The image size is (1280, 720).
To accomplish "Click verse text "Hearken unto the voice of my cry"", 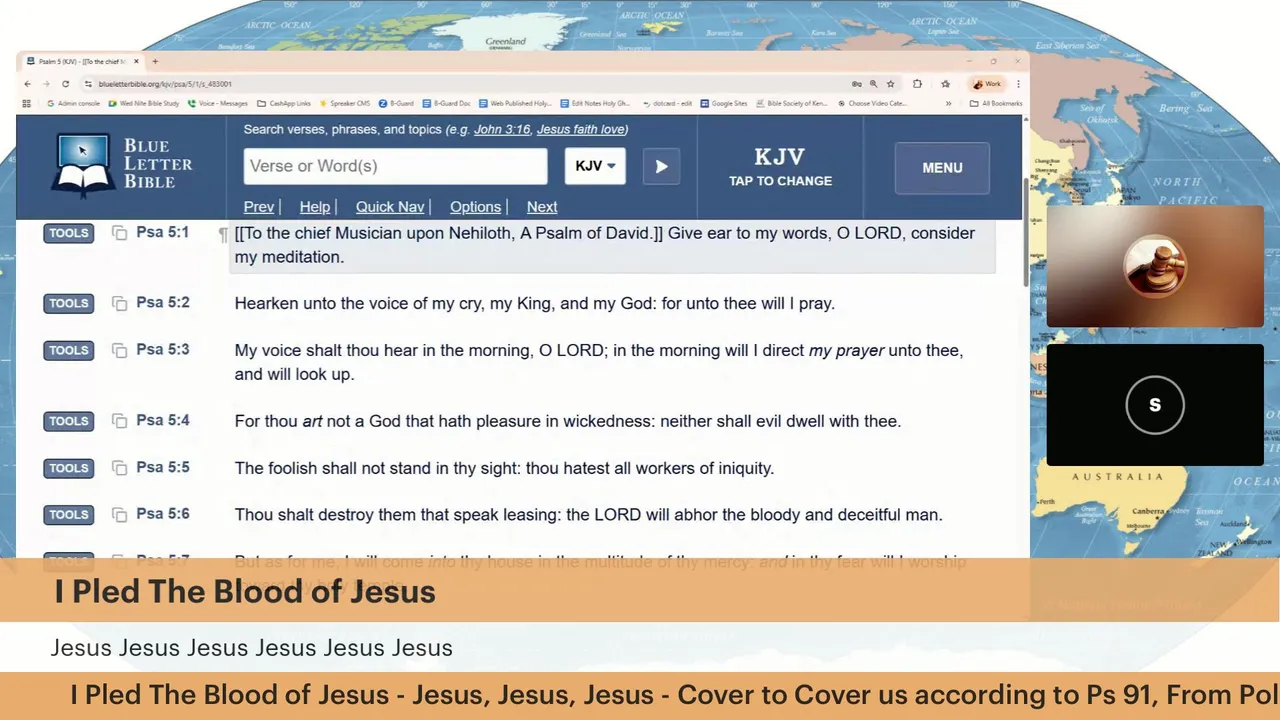I will 360,303.
